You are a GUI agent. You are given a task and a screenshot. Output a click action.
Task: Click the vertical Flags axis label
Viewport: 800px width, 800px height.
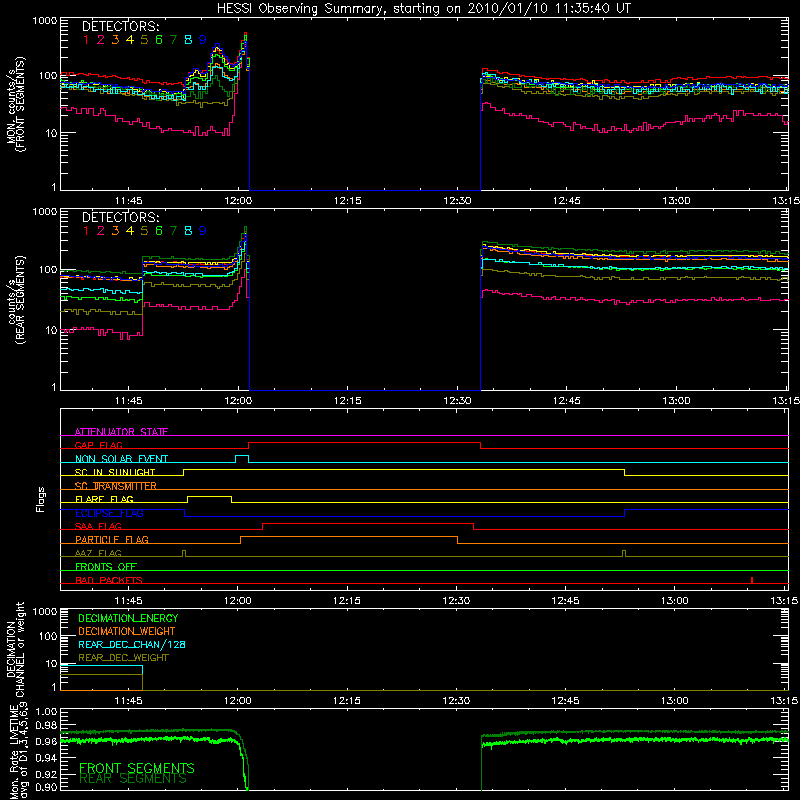[x=40, y=499]
